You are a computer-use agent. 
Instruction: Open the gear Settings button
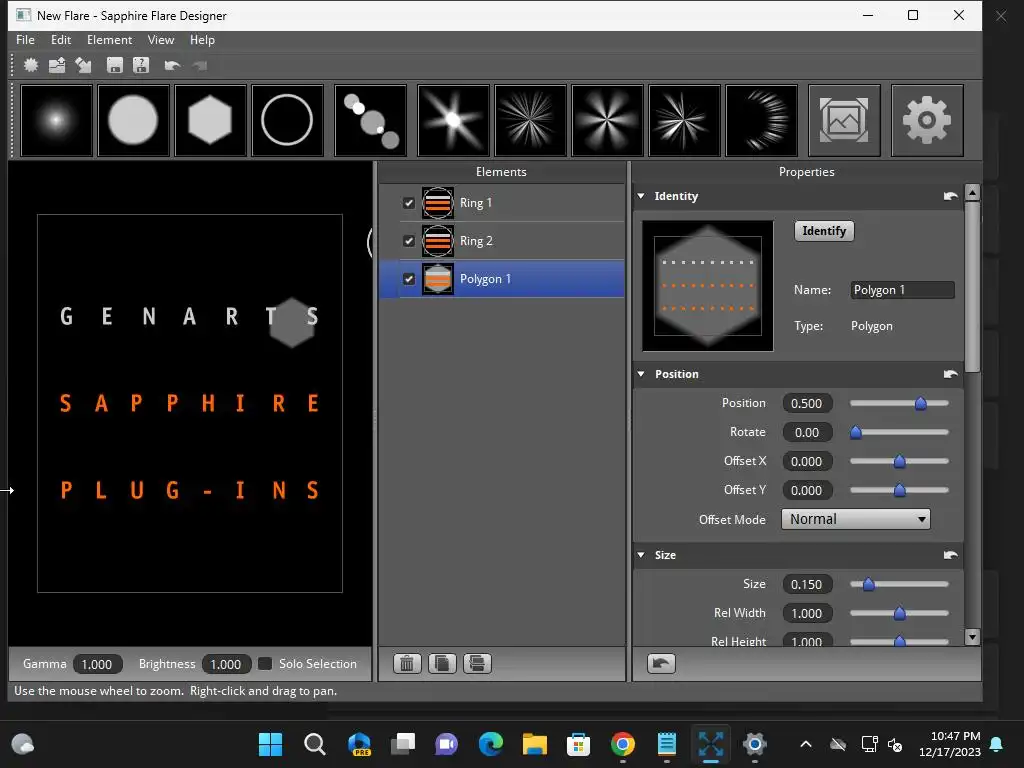927,120
